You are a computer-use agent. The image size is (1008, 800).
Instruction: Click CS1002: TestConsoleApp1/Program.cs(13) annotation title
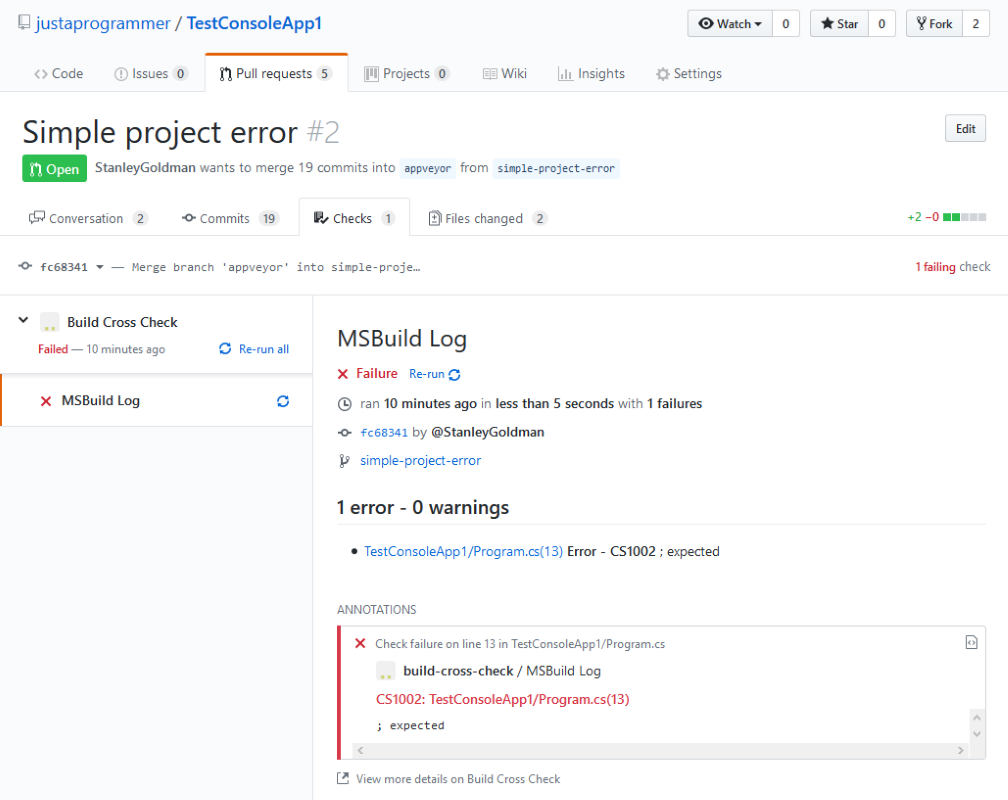point(503,699)
